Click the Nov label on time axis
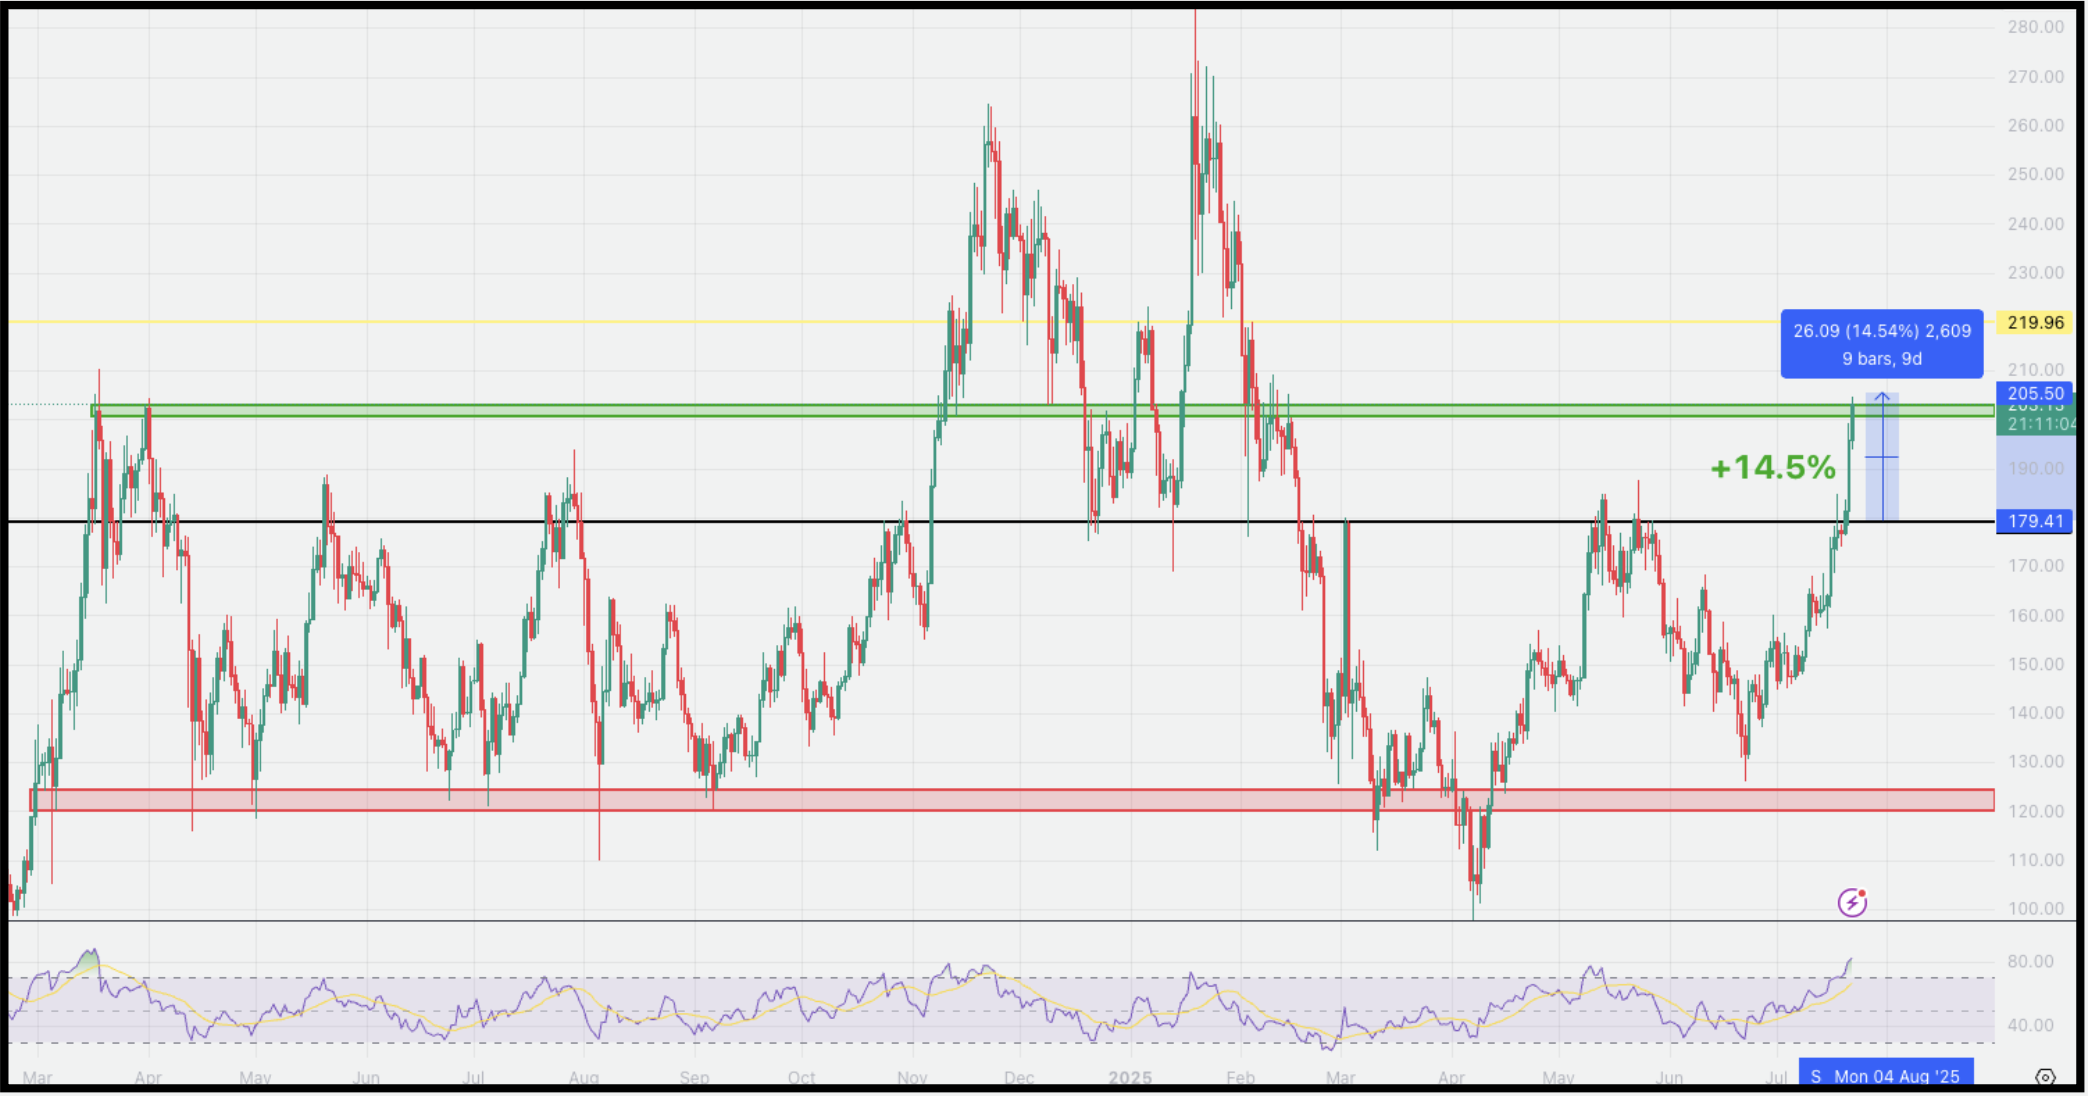Image resolution: width=2088 pixels, height=1096 pixels. [912, 1078]
